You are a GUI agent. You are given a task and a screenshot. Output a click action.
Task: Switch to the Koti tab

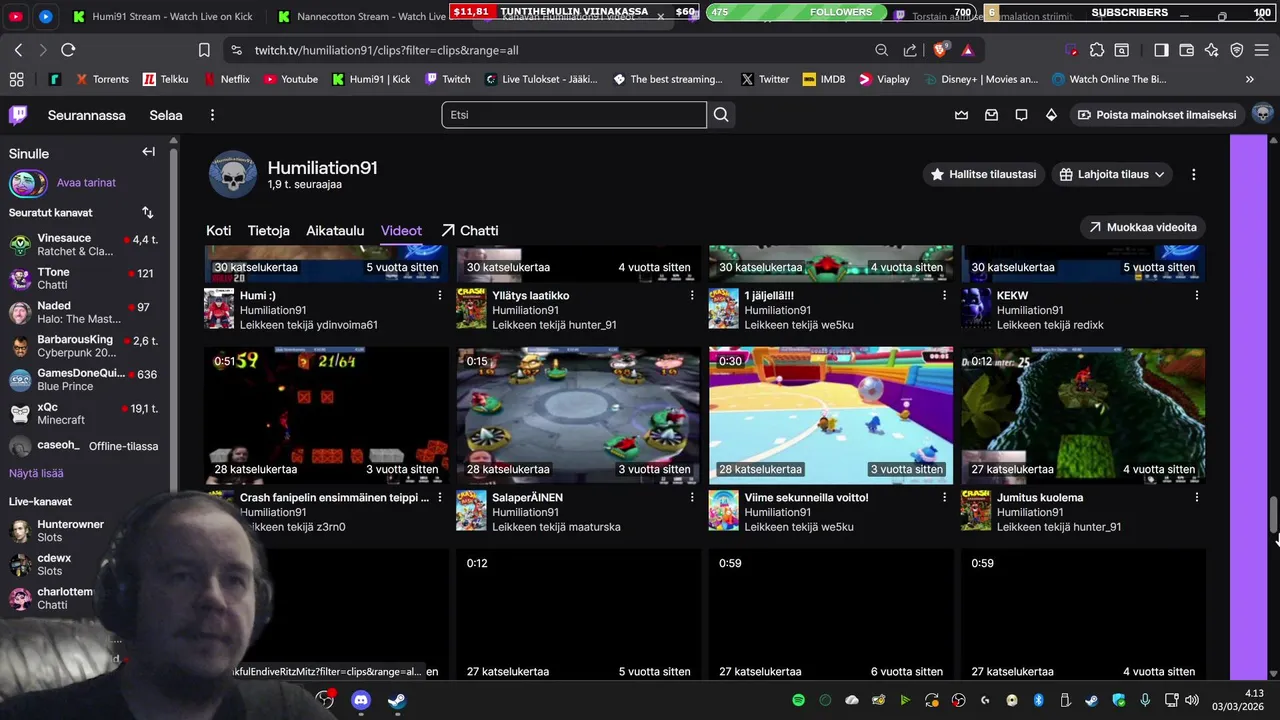pos(218,231)
